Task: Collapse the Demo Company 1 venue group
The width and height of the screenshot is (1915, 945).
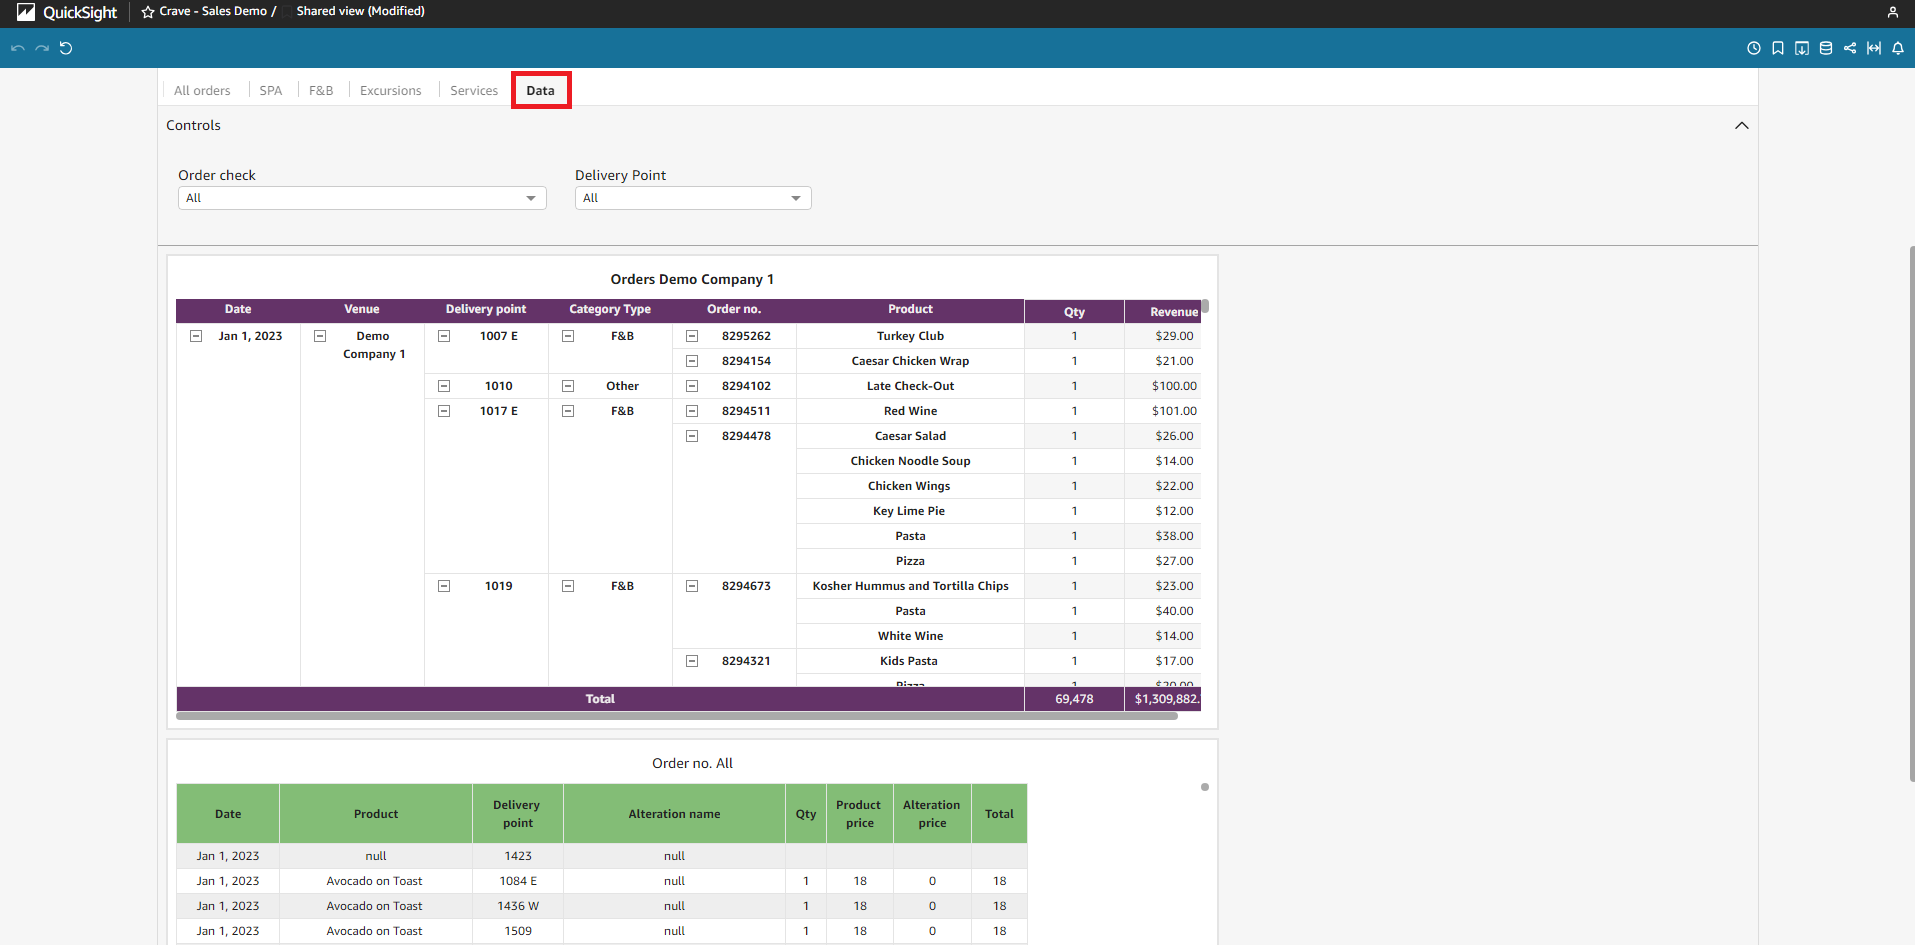Action: (x=320, y=336)
